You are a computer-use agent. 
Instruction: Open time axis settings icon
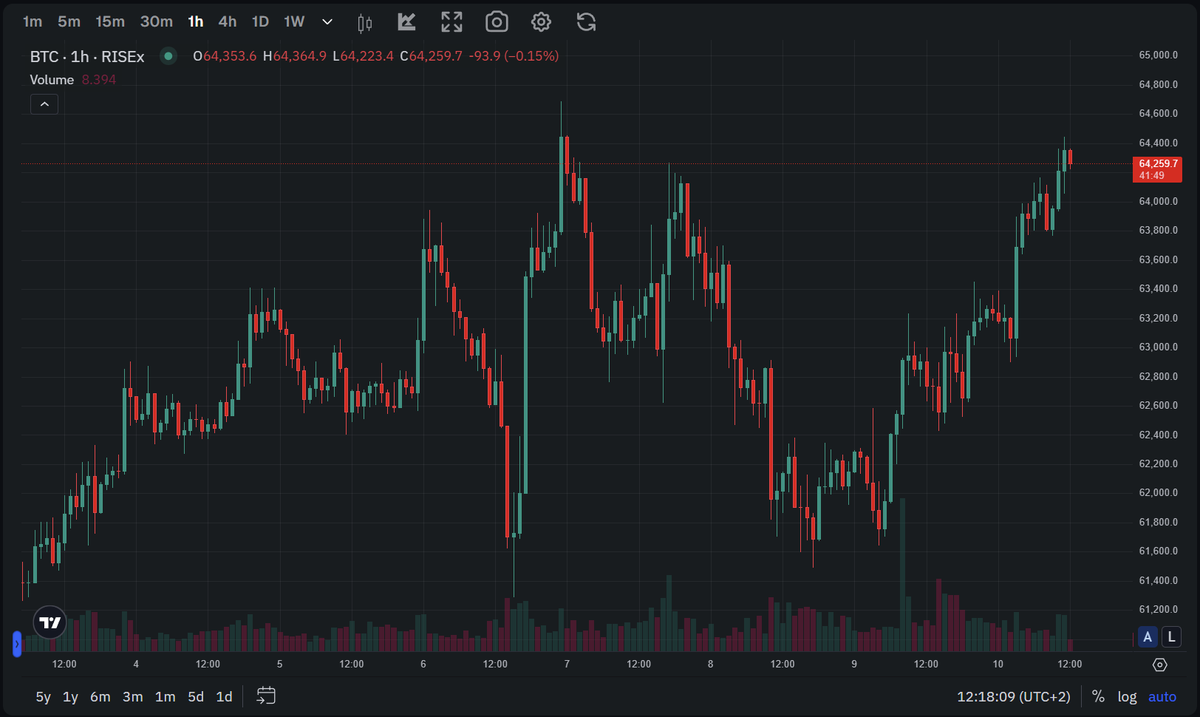1160,664
